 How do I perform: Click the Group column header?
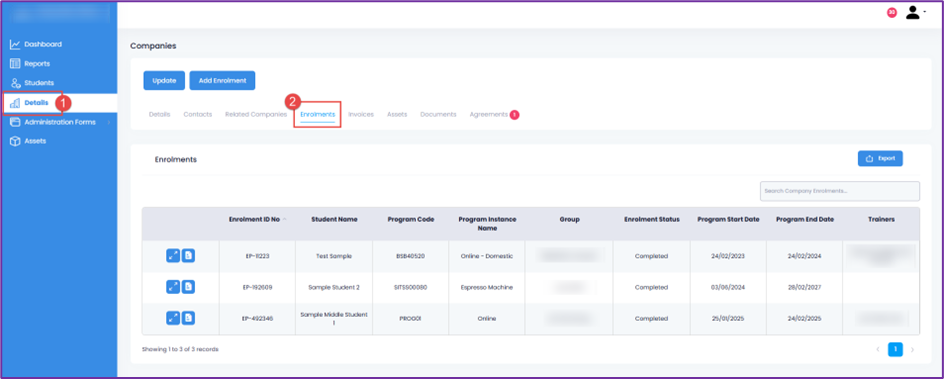coord(569,220)
